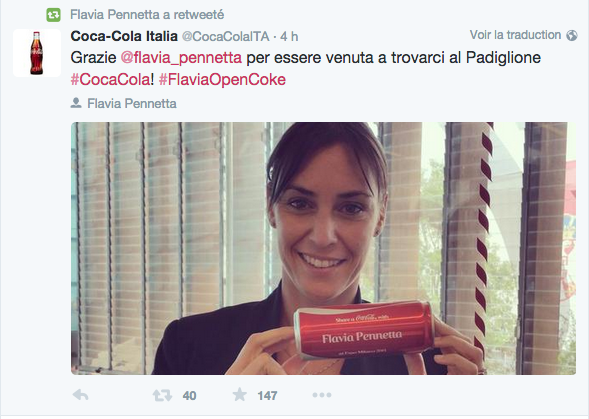Image resolution: width=589 pixels, height=419 pixels.
Task: Click the globe translation icon
Action: [x=572, y=35]
